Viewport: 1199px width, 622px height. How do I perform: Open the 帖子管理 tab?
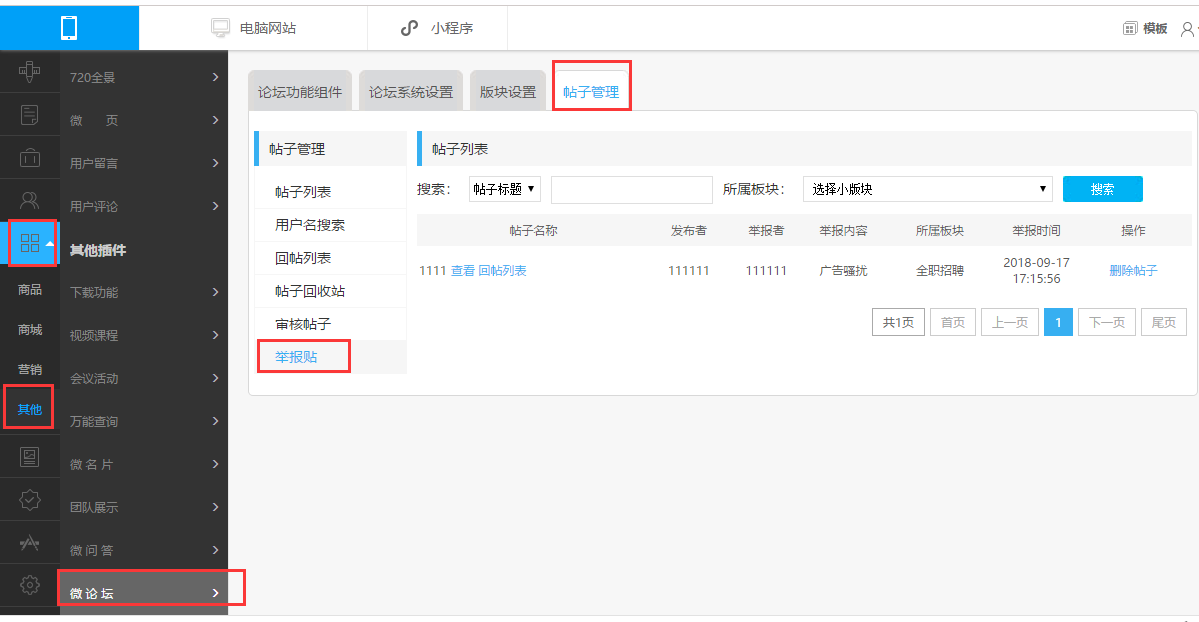(591, 91)
